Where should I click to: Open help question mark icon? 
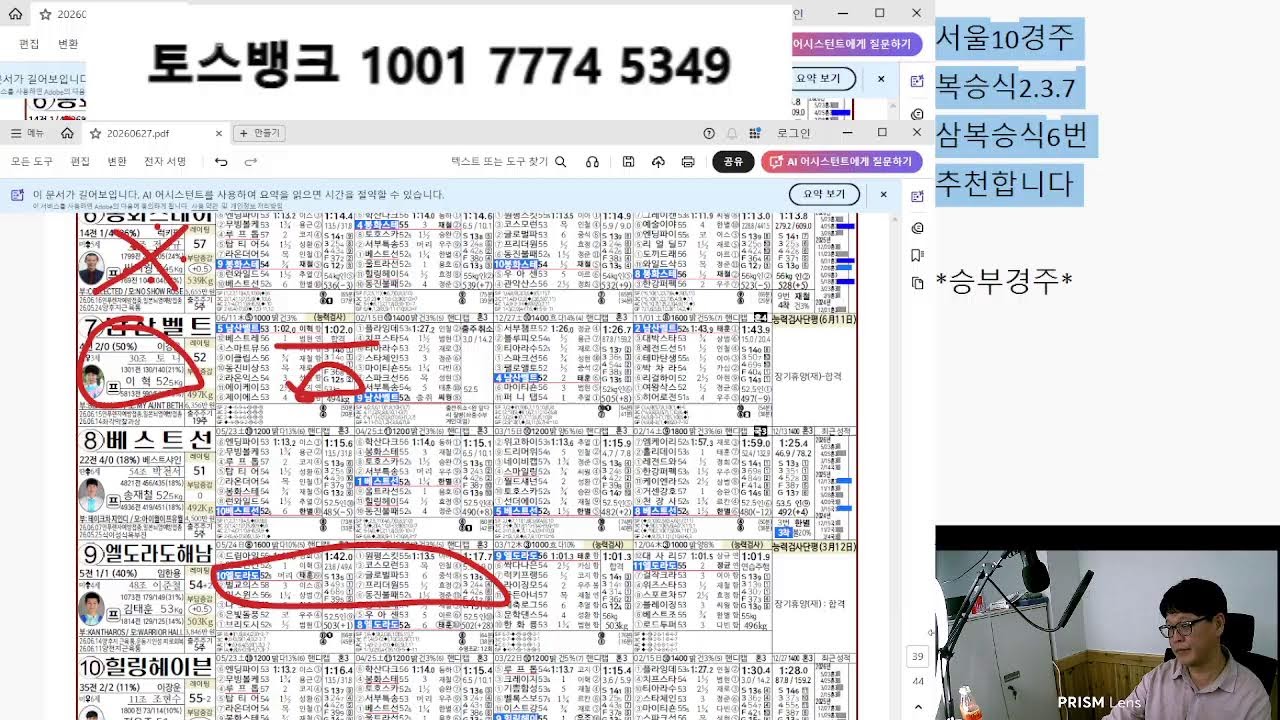(709, 133)
